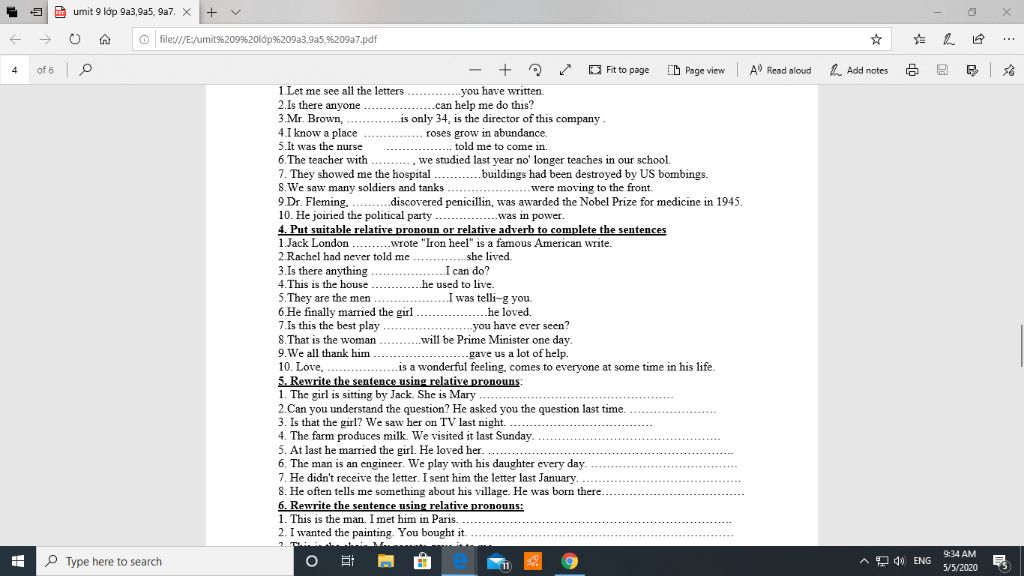This screenshot has width=1024, height=576.
Task: Show hidden system tray icons
Action: click(x=863, y=561)
